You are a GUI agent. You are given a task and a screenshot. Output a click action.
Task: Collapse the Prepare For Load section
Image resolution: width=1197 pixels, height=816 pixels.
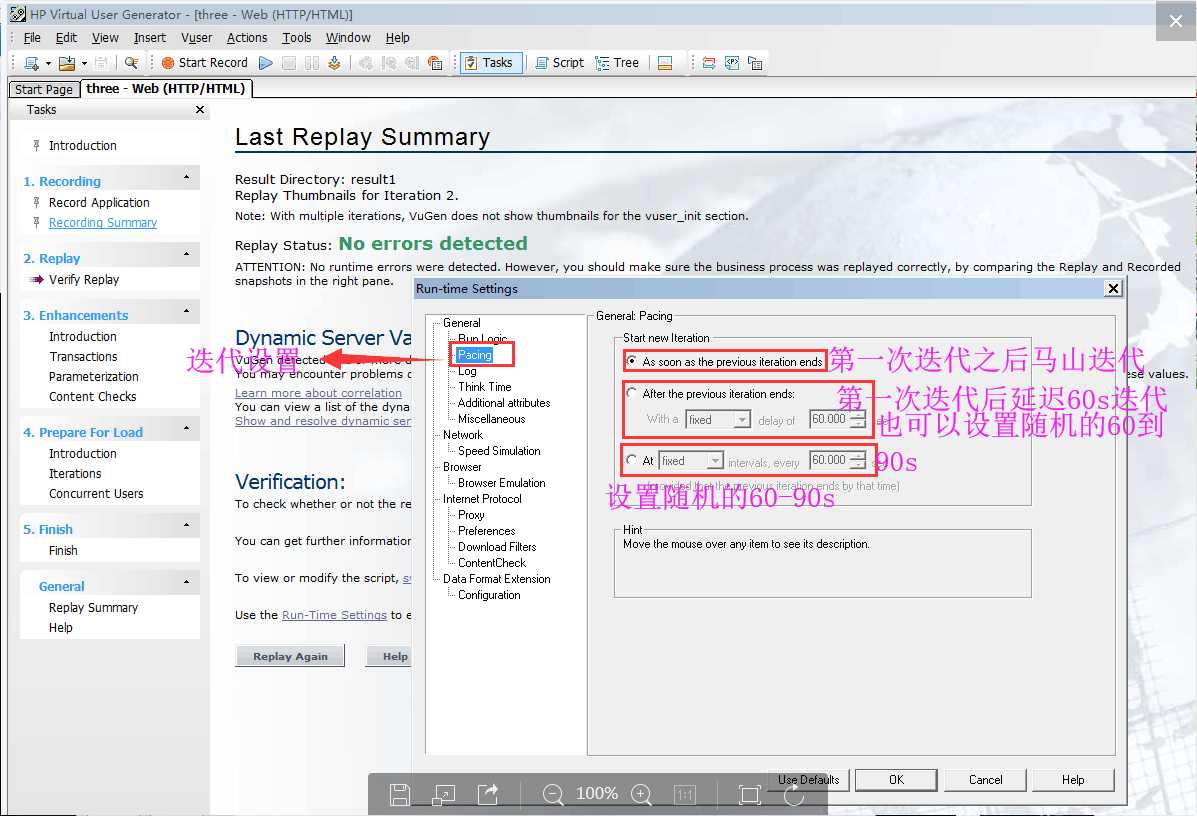pos(186,428)
